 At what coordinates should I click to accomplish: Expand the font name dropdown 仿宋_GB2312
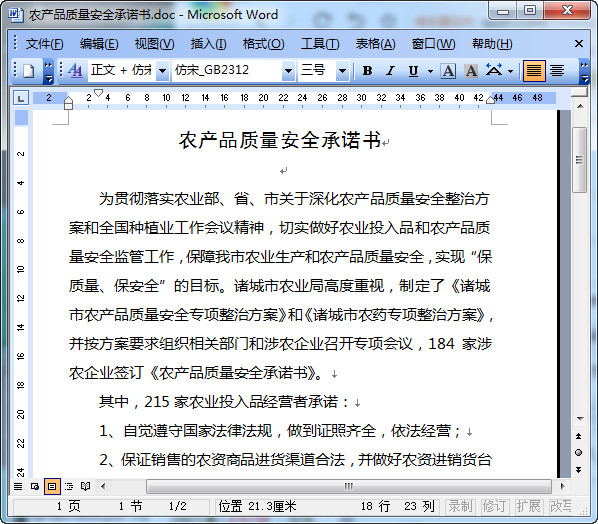(x=289, y=71)
